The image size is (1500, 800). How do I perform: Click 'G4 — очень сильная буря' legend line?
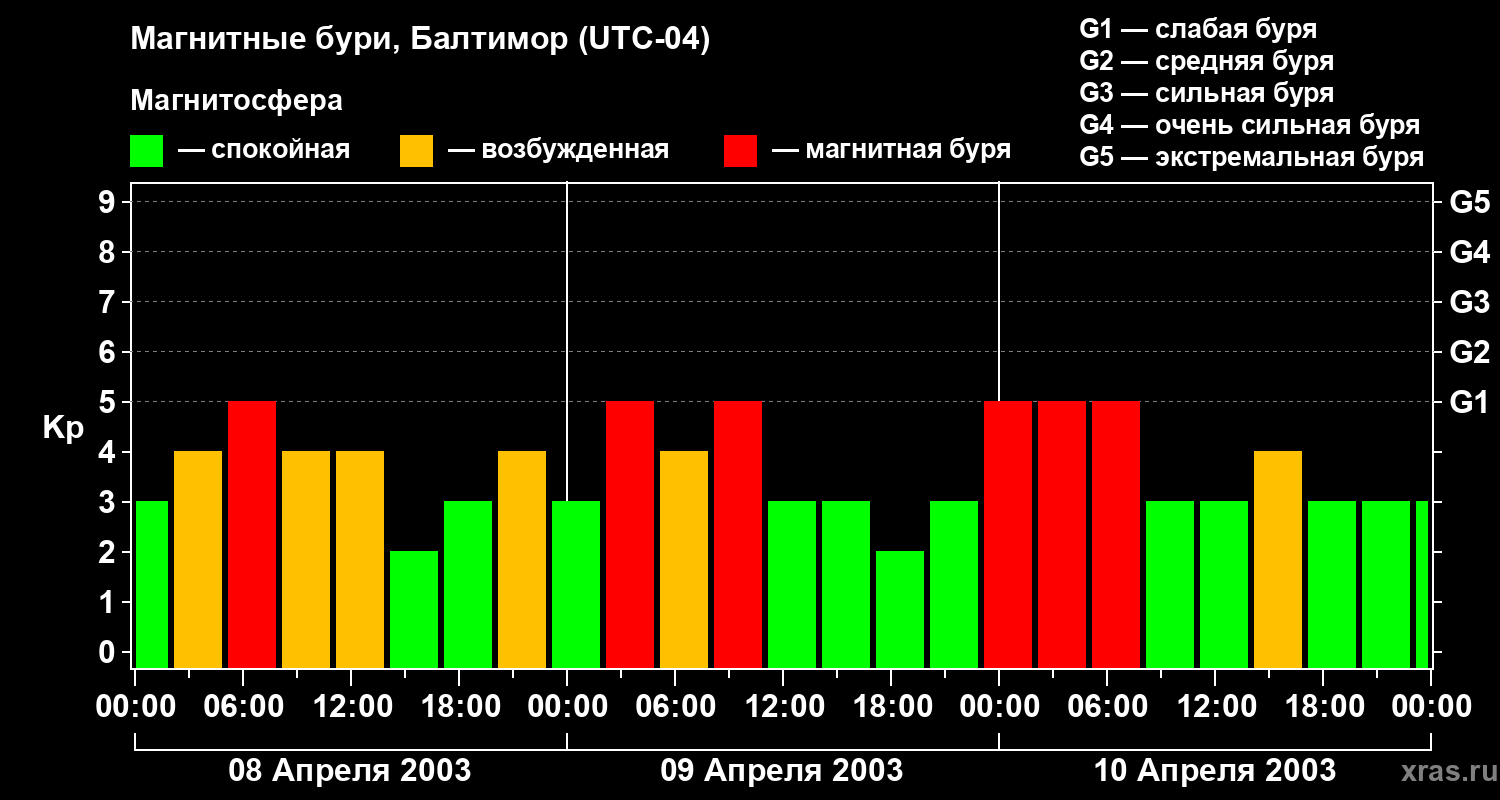[1250, 125]
